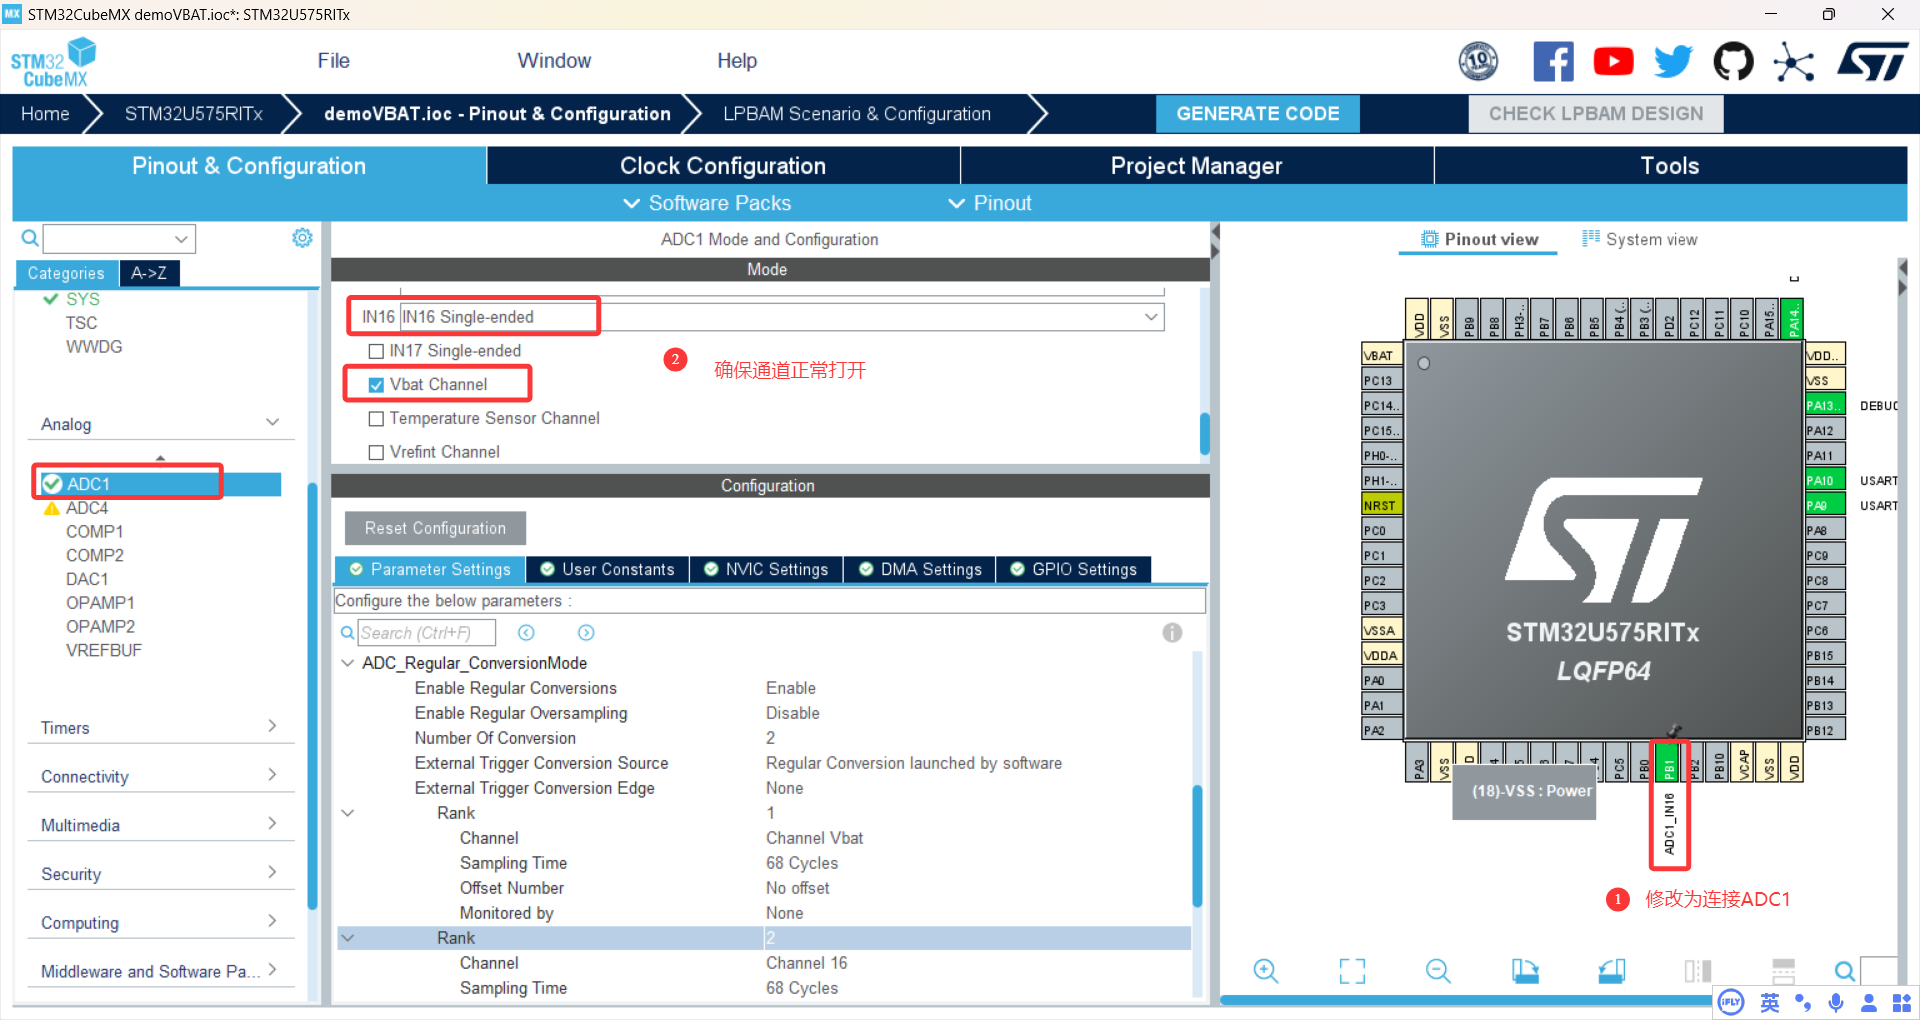Select the green PA10 pin
Screen dimensions: 1920x1020
coord(1825,480)
